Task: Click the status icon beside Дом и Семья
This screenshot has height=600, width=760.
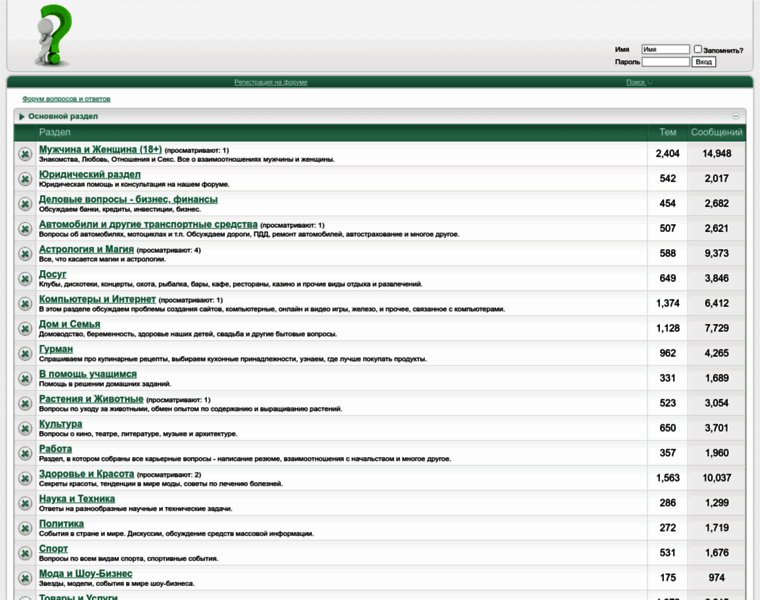Action: [x=25, y=329]
